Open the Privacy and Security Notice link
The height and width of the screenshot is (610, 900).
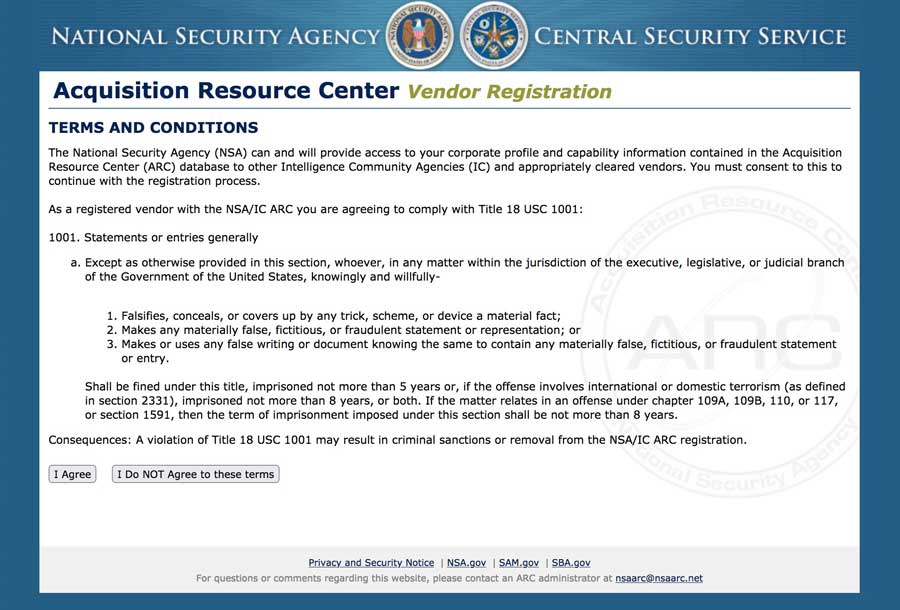(x=371, y=563)
